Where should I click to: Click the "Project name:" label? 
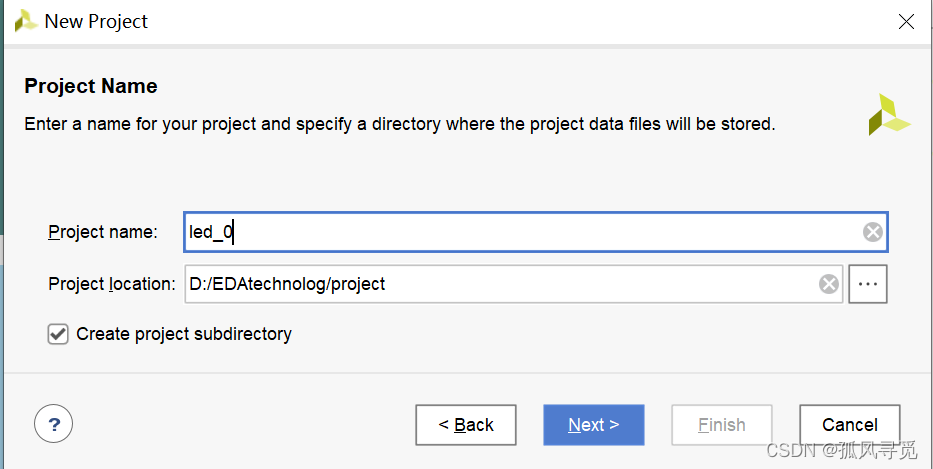click(103, 232)
